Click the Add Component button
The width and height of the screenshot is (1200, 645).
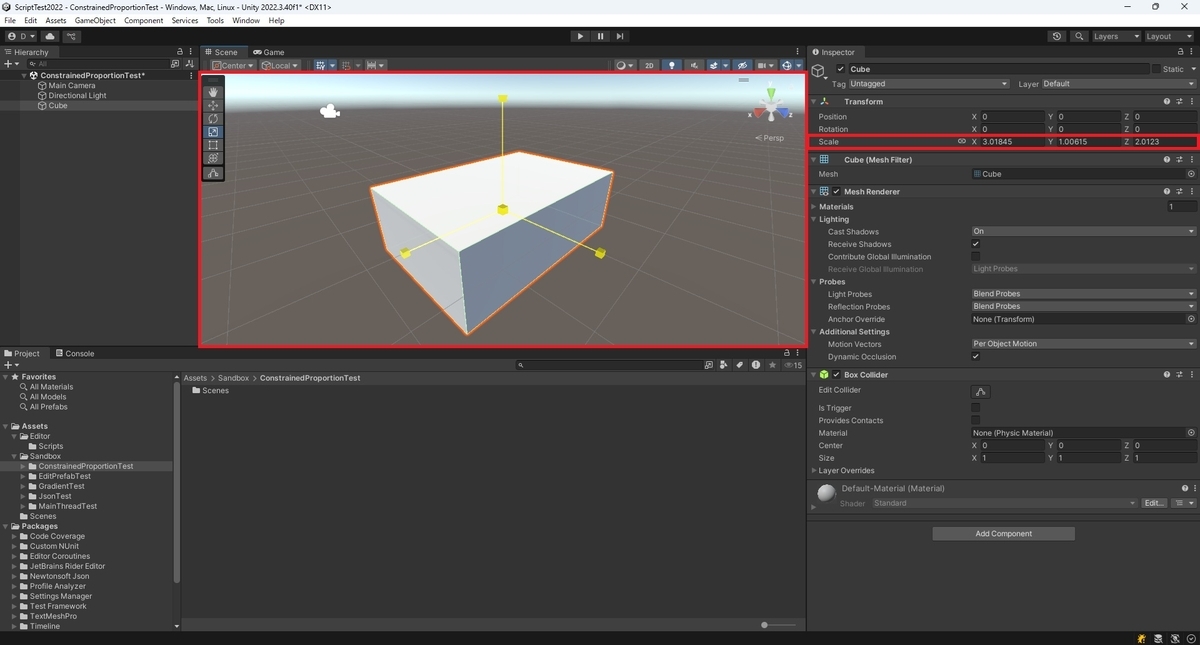point(1003,534)
